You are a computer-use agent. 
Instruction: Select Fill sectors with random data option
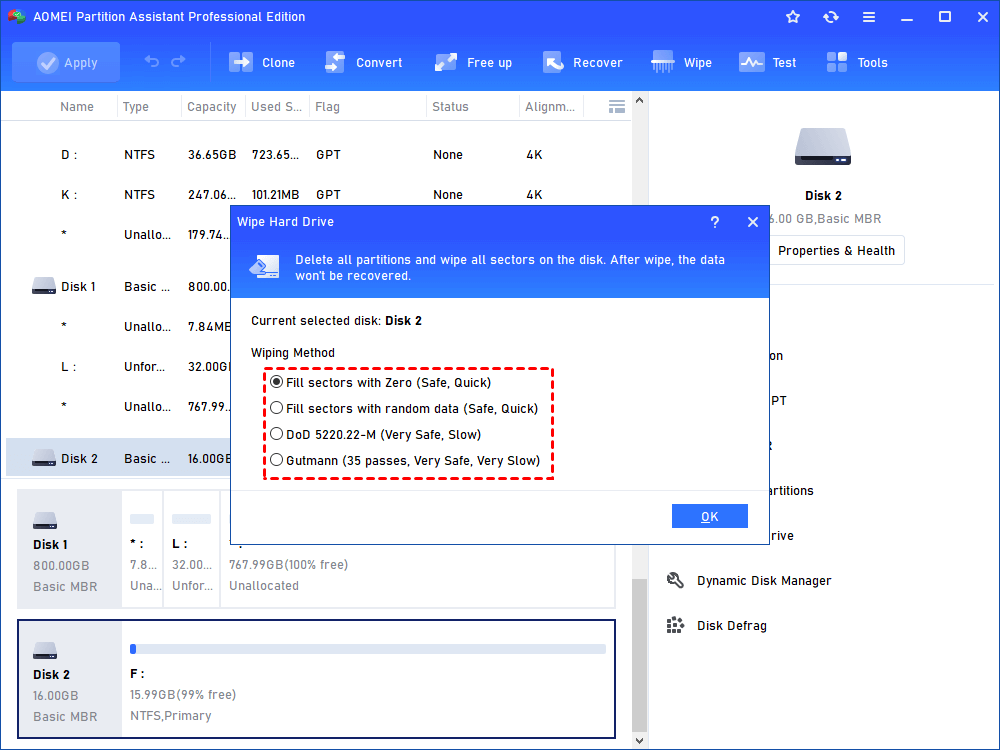(x=404, y=409)
